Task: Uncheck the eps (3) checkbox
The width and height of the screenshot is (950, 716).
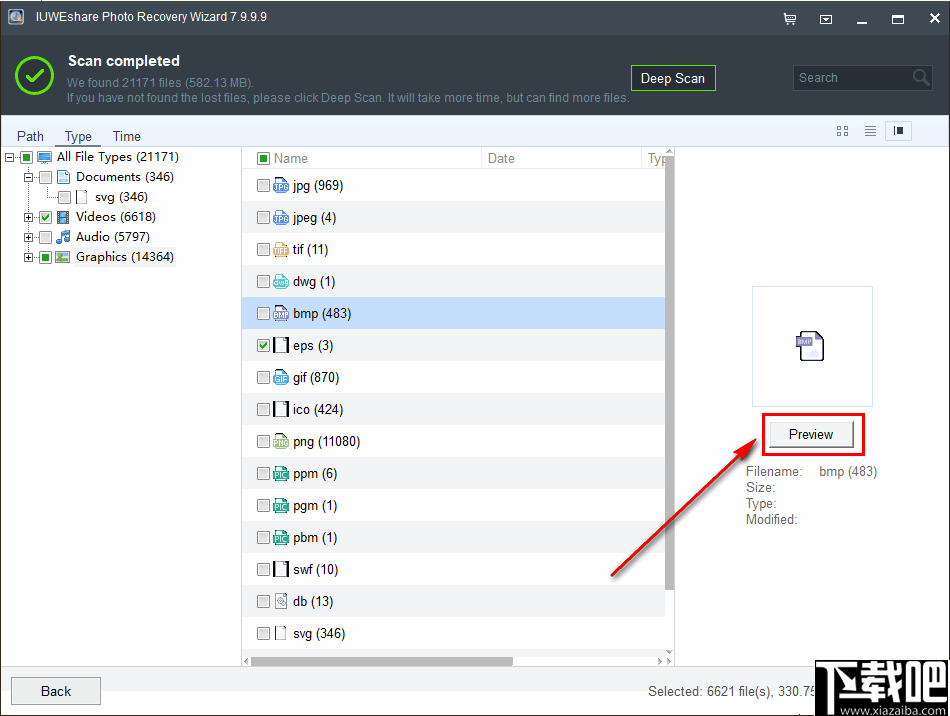Action: coord(263,345)
